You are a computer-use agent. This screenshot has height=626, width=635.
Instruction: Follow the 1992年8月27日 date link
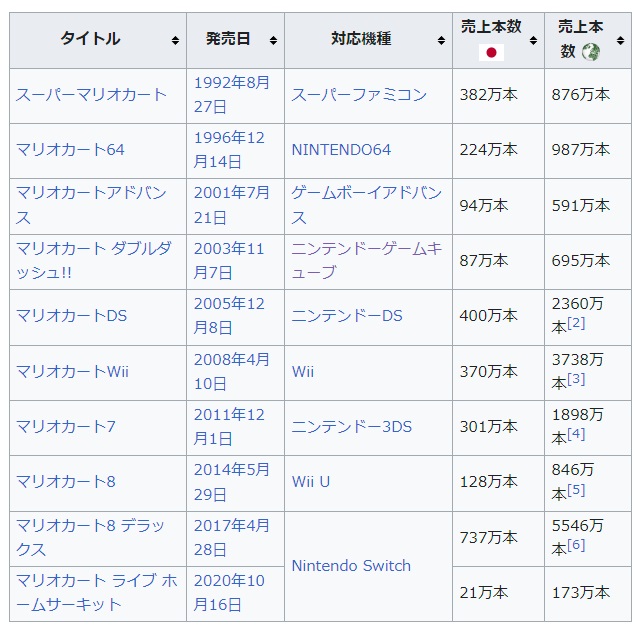tap(232, 95)
